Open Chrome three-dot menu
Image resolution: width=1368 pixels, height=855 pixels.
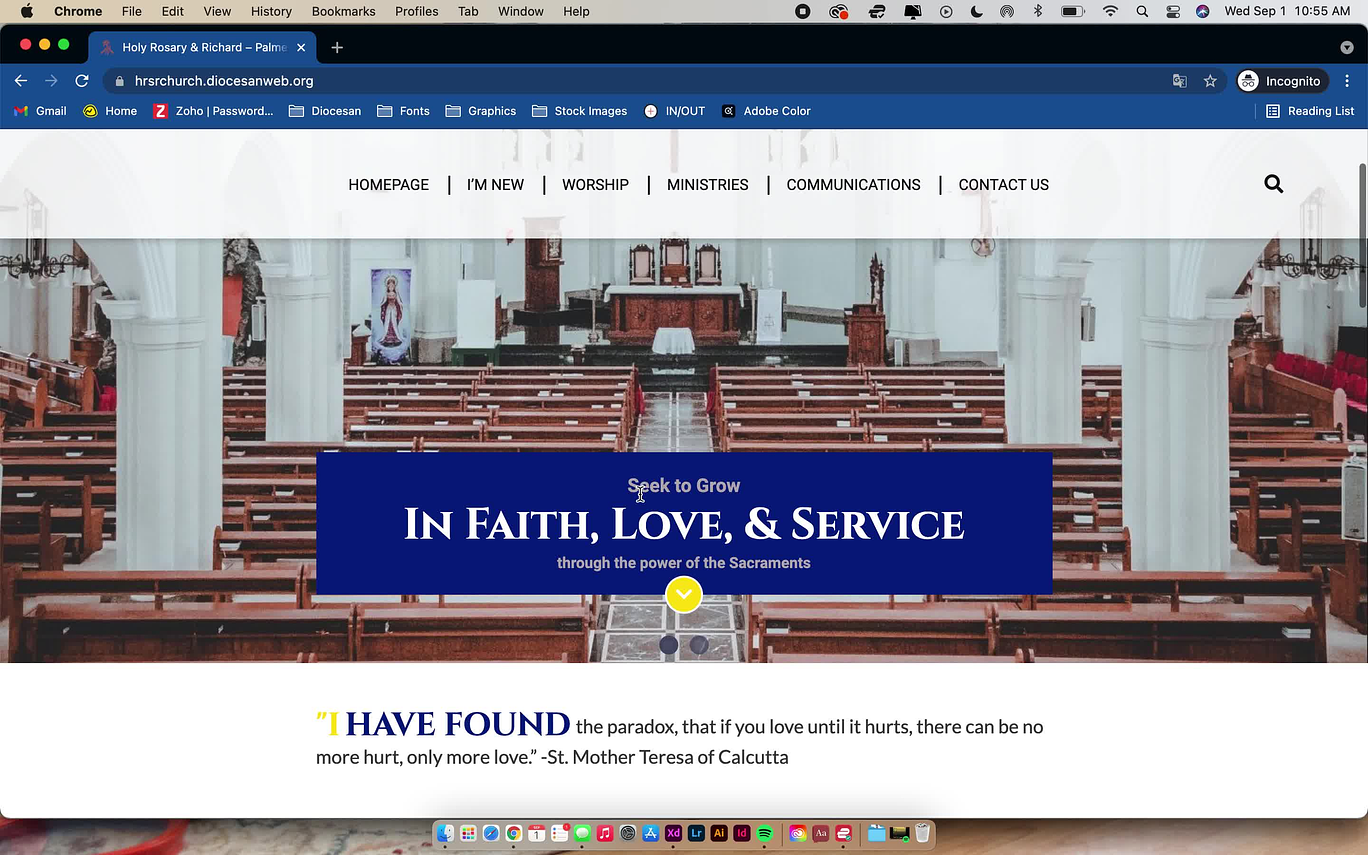pos(1347,81)
